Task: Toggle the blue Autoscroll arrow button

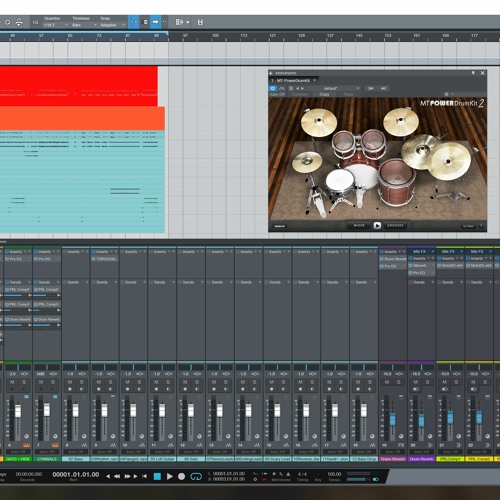Action: [155, 22]
